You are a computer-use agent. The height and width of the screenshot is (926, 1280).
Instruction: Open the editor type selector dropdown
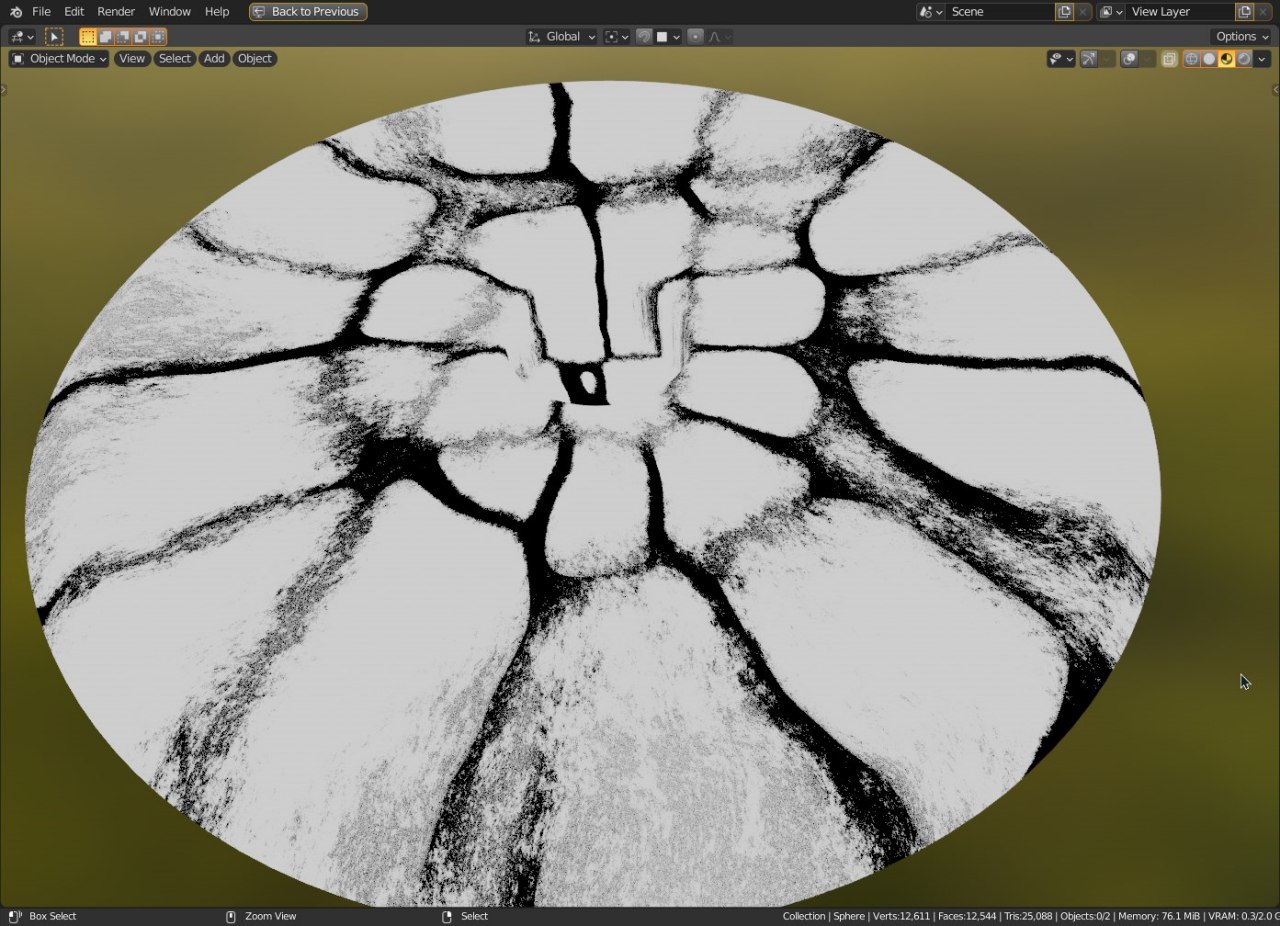tap(22, 37)
